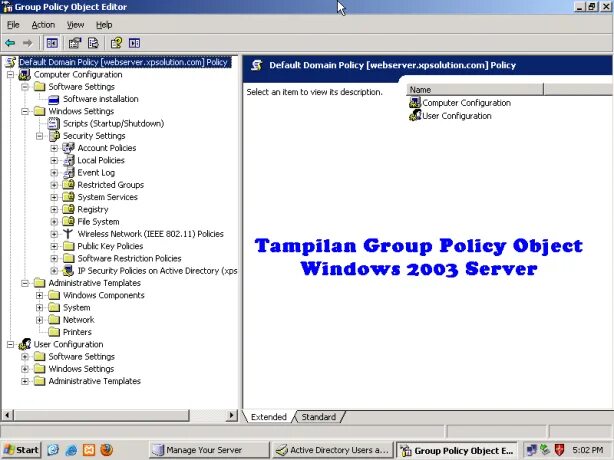614x460 pixels.
Task: Click the Back arrow toolbar icon
Action: 10,43
